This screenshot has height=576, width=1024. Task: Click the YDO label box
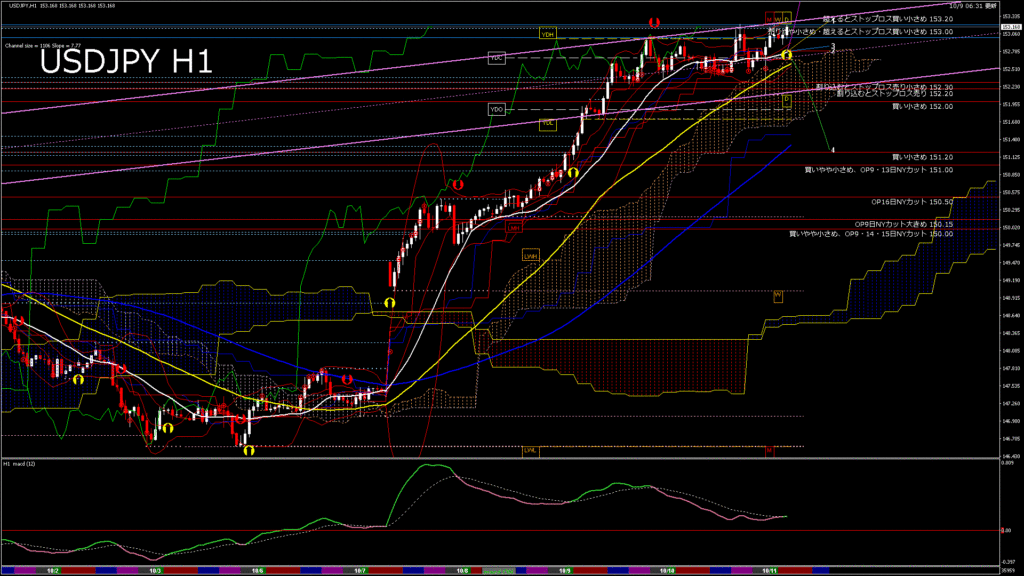[x=496, y=108]
